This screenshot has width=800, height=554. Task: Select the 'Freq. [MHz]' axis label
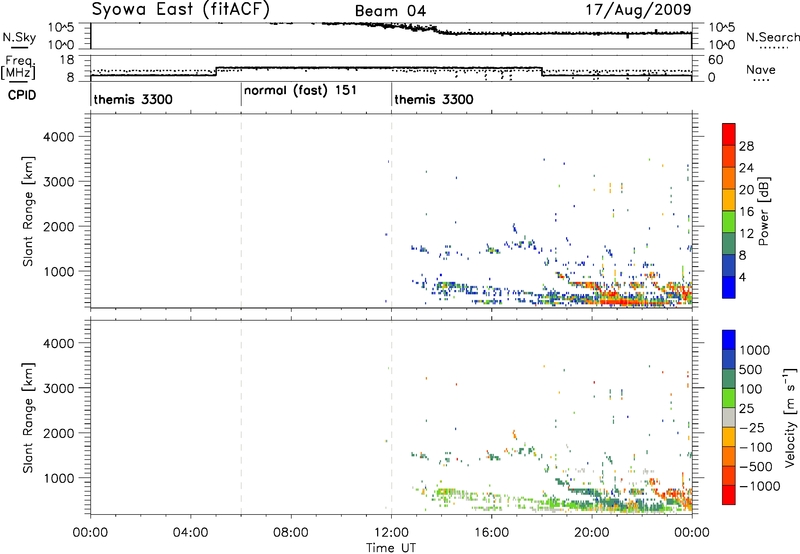coord(18,67)
